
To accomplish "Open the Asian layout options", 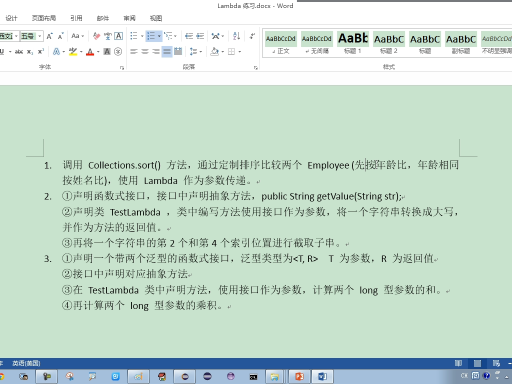I will [216, 36].
